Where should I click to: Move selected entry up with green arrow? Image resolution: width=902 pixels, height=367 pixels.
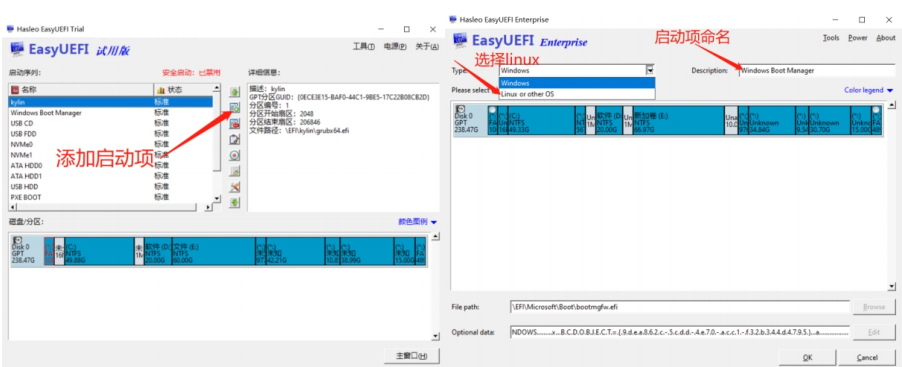(x=235, y=91)
